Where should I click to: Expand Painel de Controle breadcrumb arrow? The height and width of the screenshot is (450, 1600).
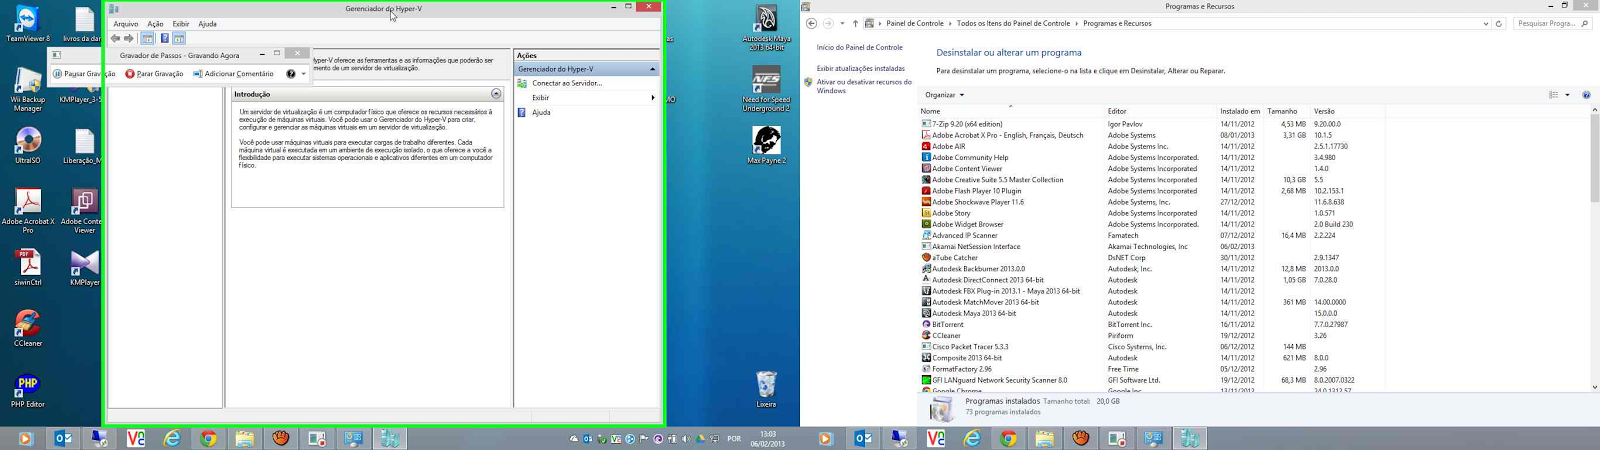(950, 23)
